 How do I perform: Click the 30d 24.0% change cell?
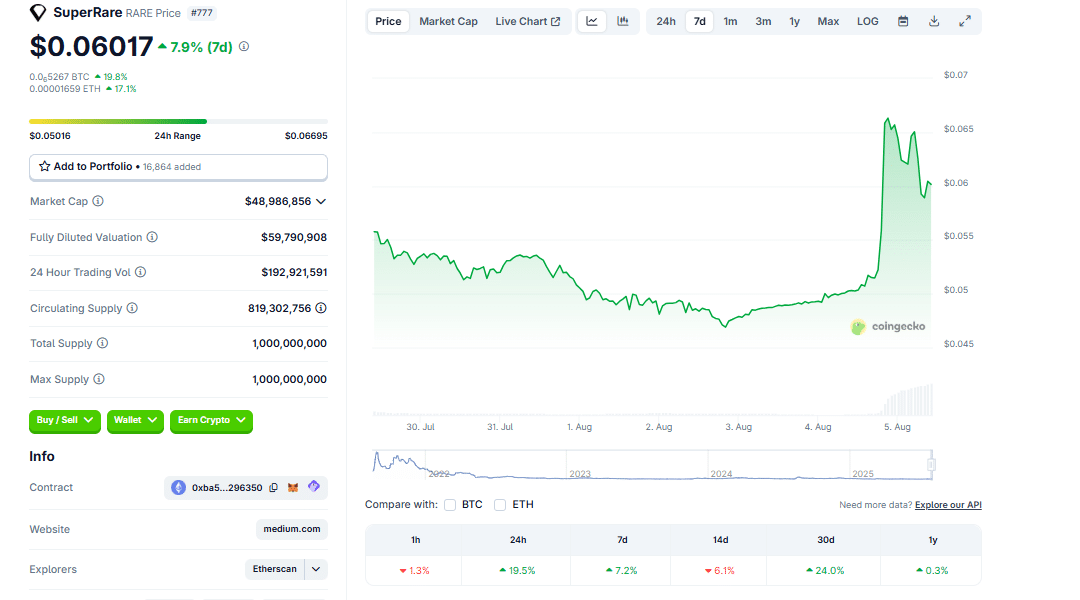click(x=825, y=570)
